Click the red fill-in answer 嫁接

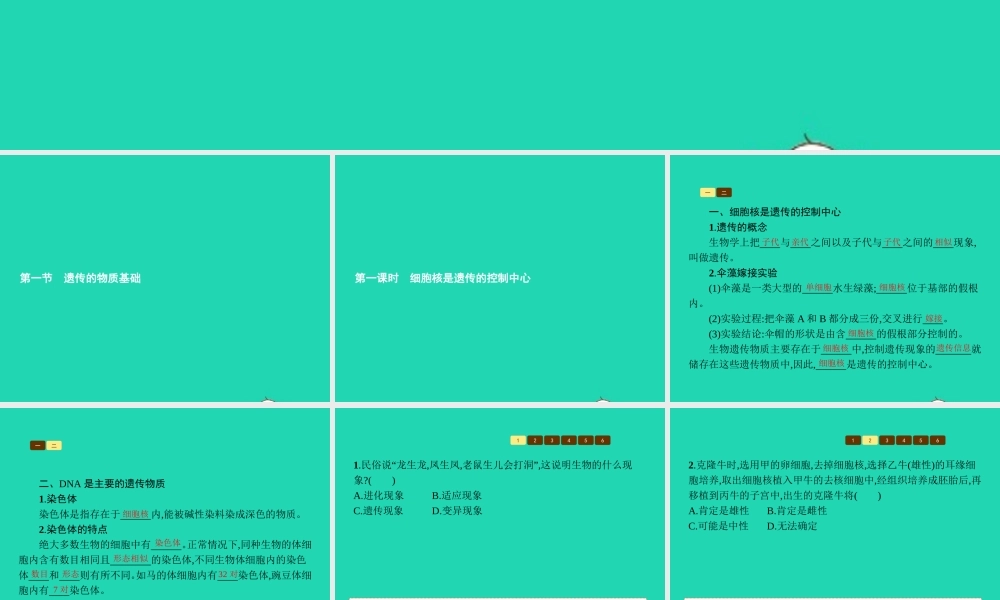(934, 319)
